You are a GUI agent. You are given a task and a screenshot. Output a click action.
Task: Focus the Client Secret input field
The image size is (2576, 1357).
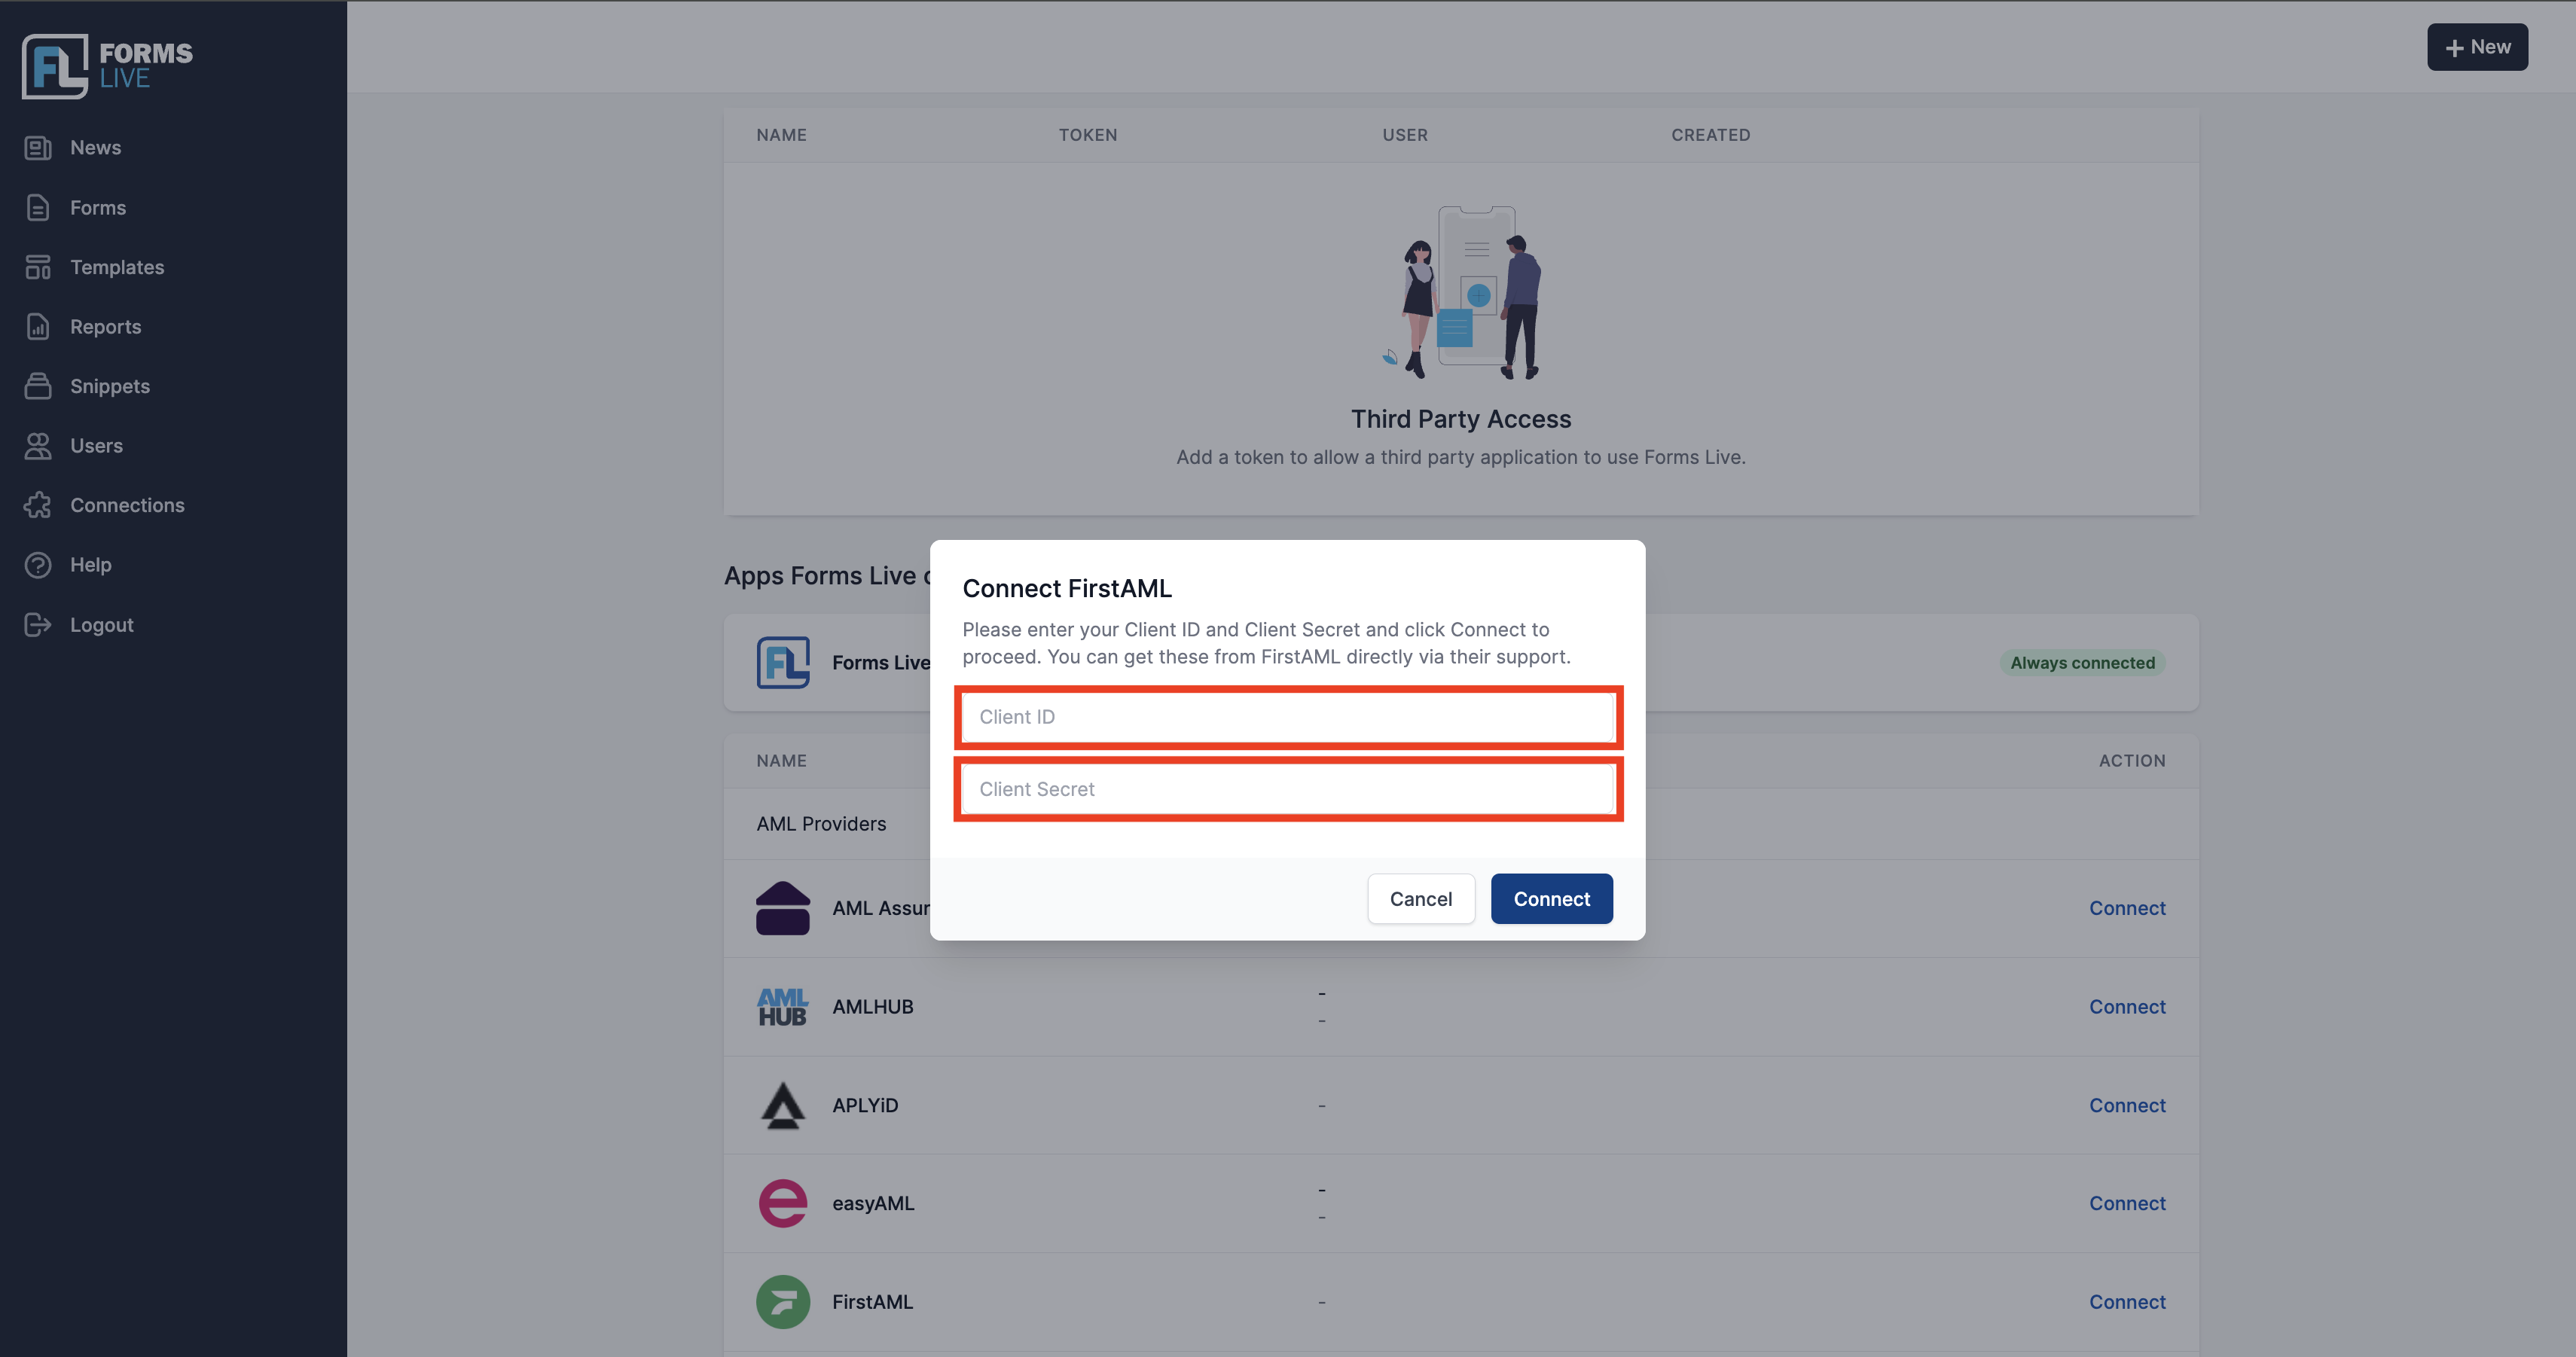coord(1288,789)
